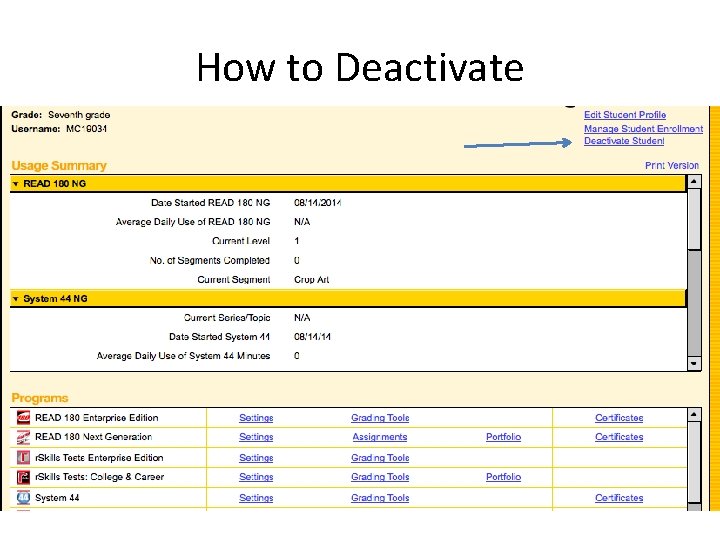The image size is (720, 540).
Task: Open Settings for READ 180 Next Generation
Action: tap(256, 437)
